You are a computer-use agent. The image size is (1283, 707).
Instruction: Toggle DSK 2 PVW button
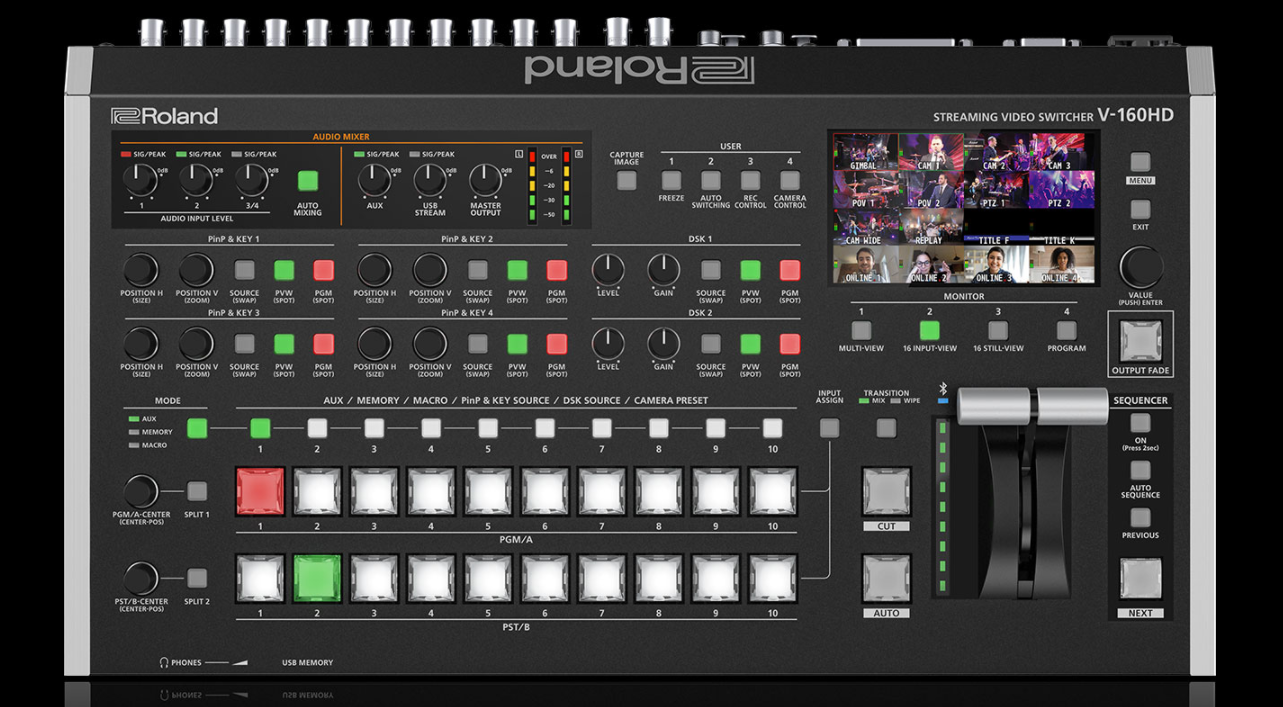[x=750, y=344]
